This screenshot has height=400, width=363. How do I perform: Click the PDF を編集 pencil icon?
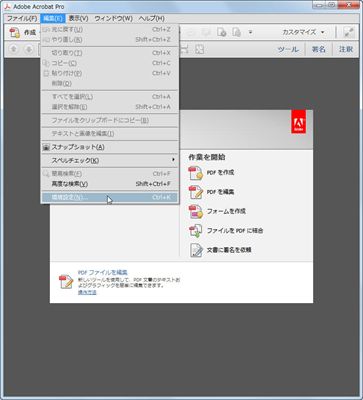(x=196, y=192)
